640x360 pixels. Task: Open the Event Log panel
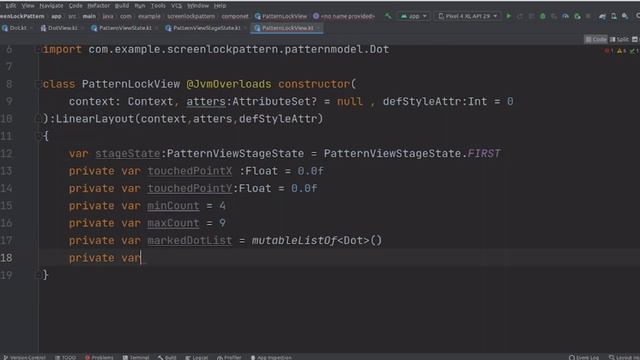coord(584,357)
